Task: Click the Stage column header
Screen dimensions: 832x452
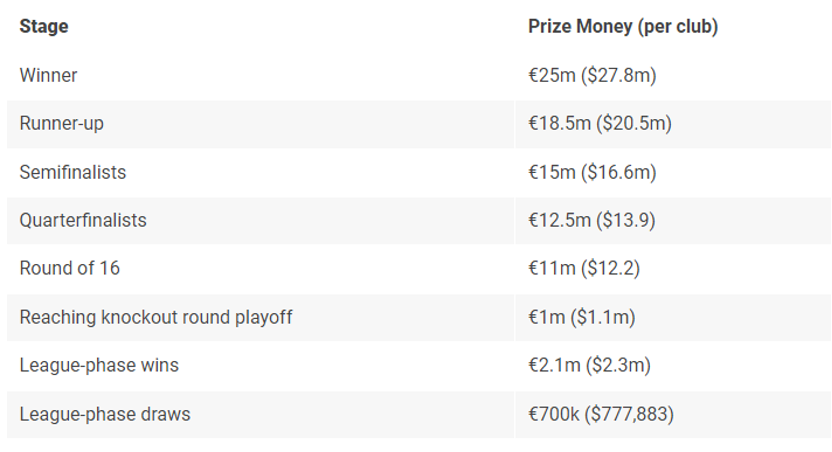Action: [x=44, y=27]
